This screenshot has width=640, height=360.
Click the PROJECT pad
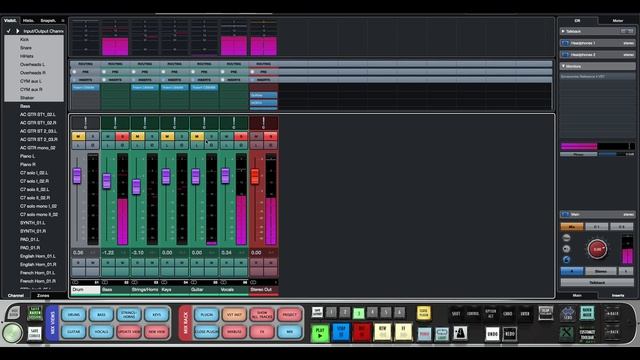pyautogui.click(x=289, y=315)
